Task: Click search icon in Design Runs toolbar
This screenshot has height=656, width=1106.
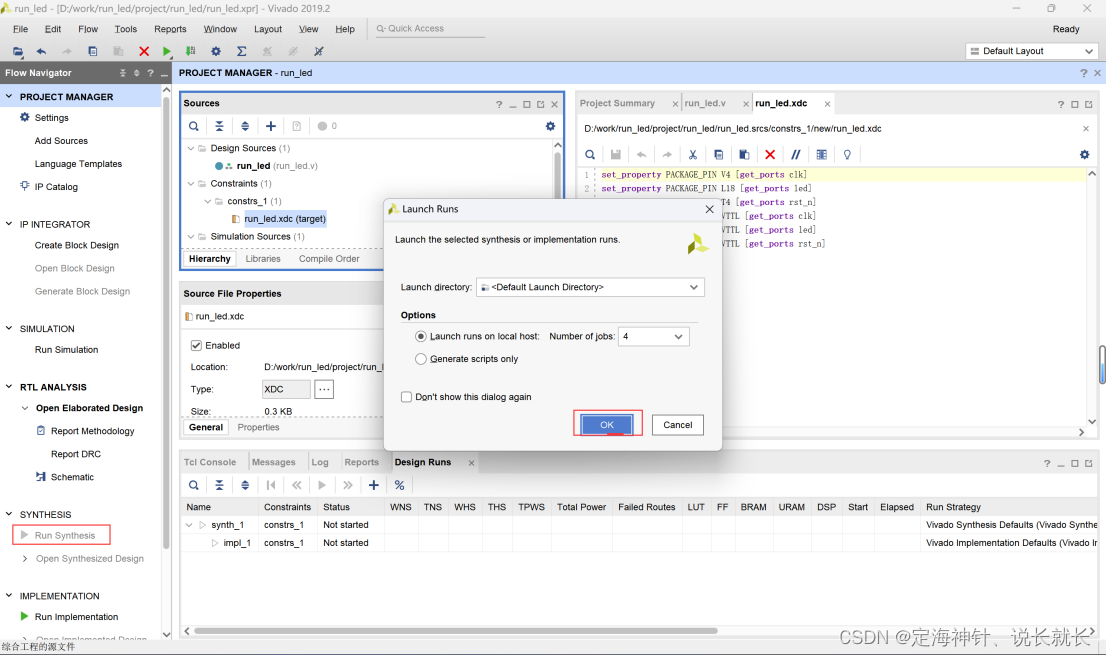Action: click(x=193, y=485)
